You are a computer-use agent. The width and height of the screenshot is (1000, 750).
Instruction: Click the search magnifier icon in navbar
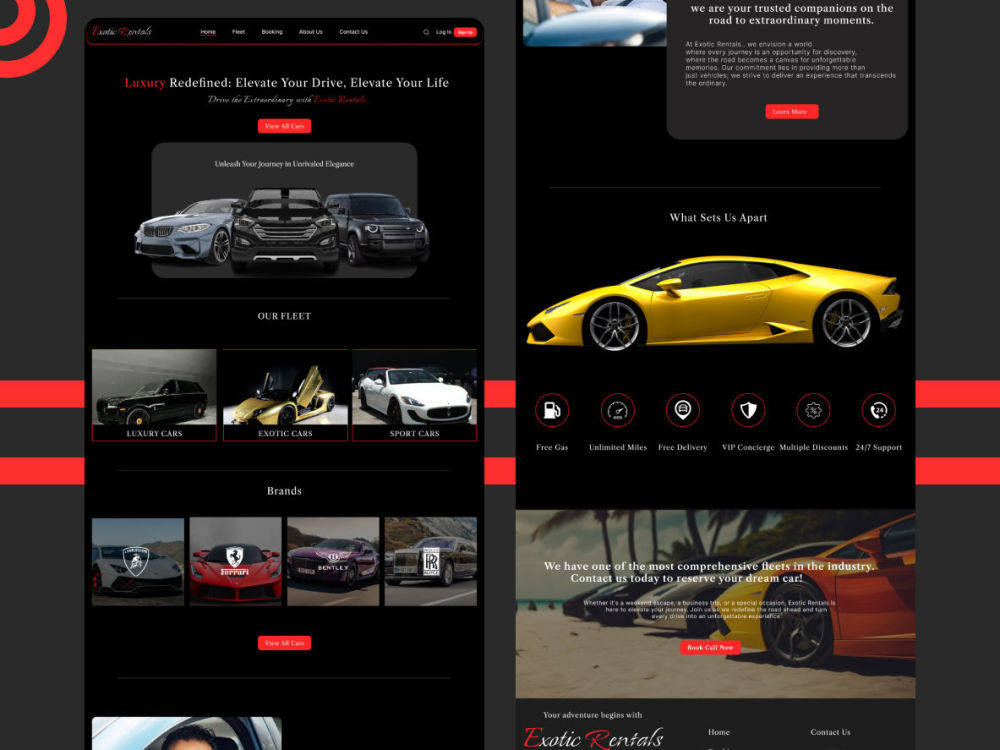(426, 32)
